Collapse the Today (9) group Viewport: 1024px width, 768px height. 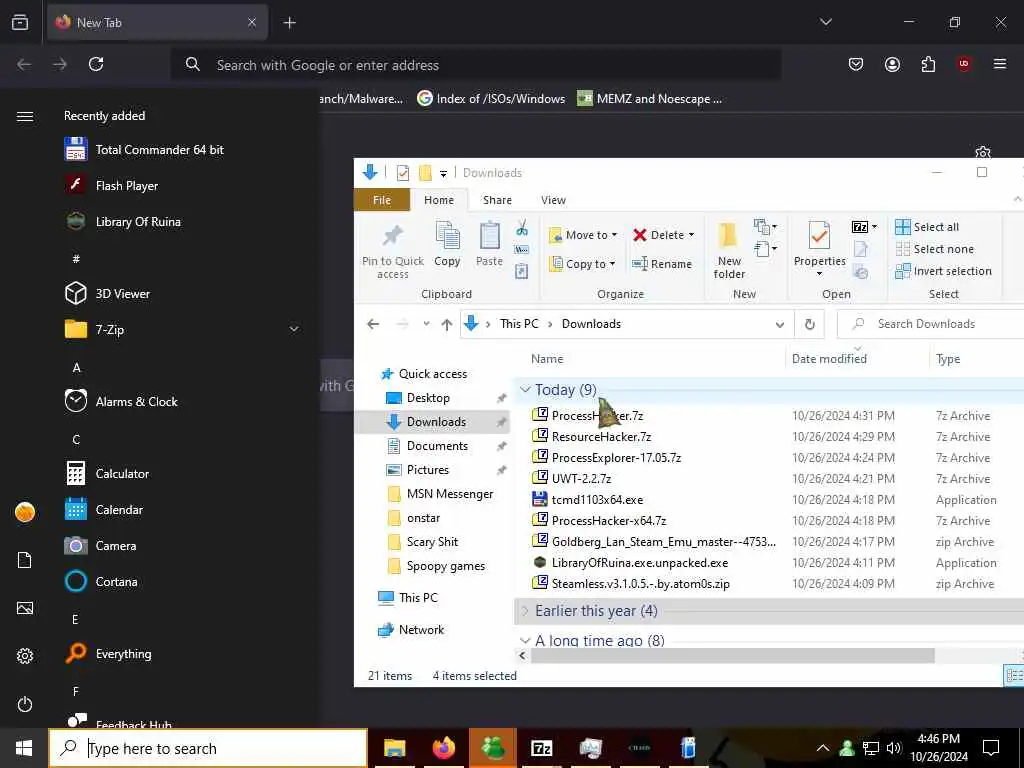coord(525,389)
